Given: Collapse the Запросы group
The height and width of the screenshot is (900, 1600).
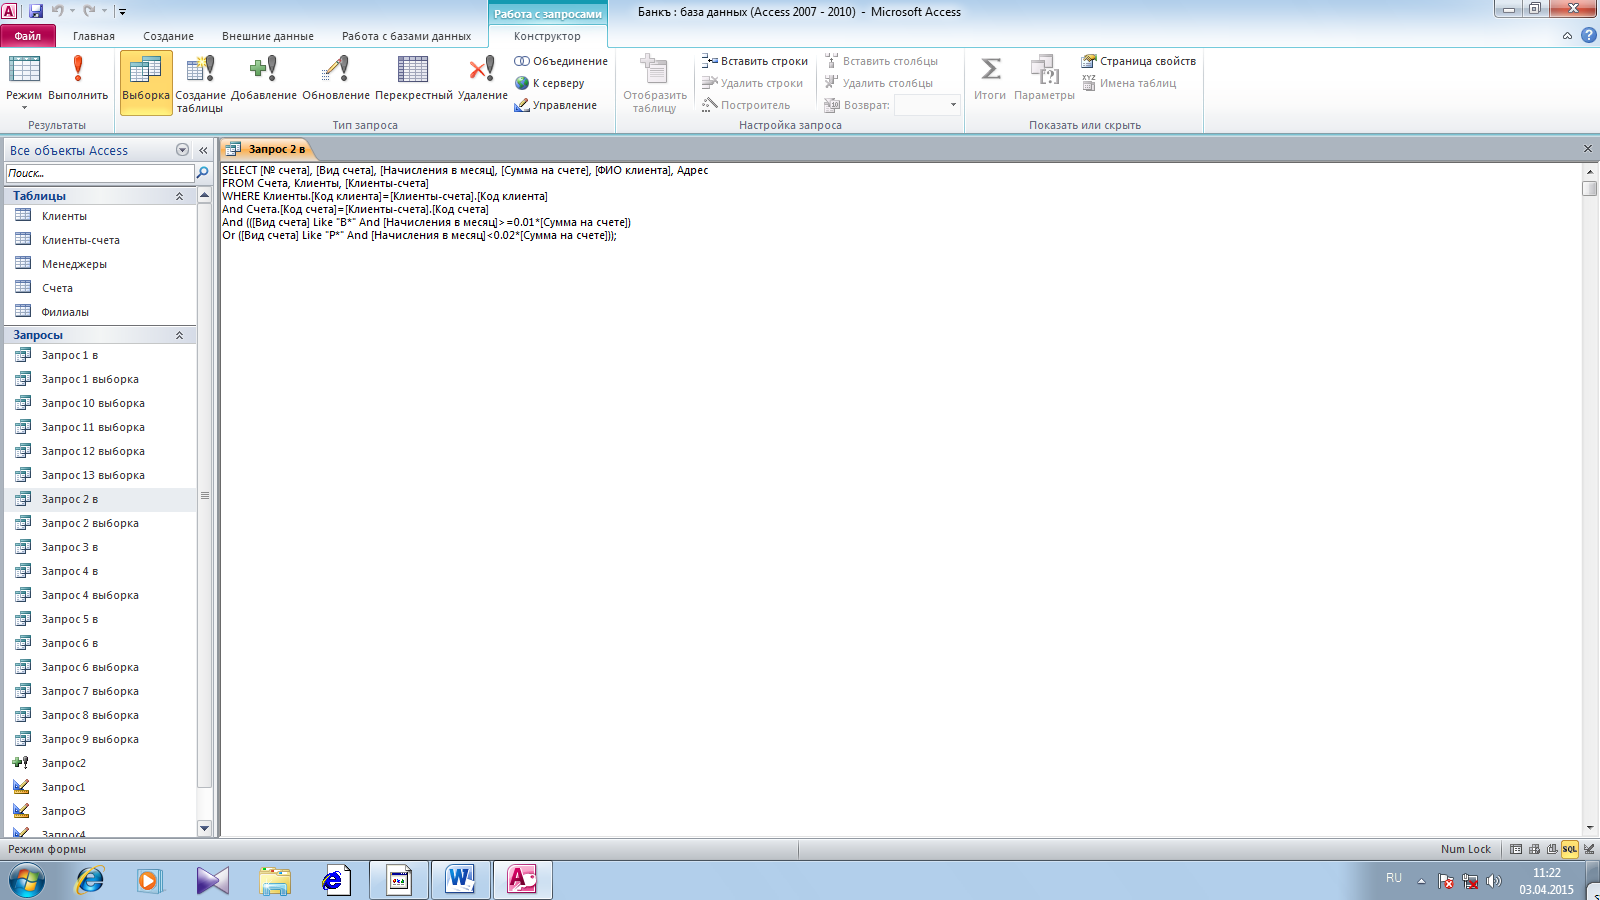Looking at the screenshot, I should (179, 335).
